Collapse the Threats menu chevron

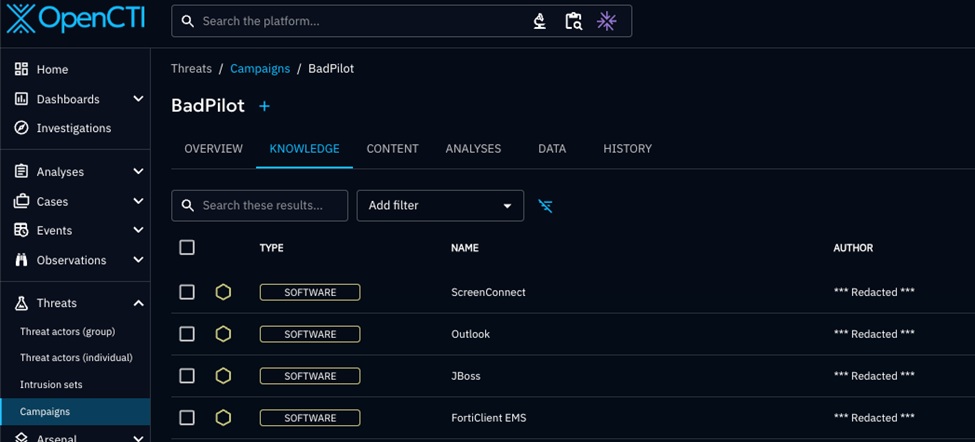click(138, 303)
